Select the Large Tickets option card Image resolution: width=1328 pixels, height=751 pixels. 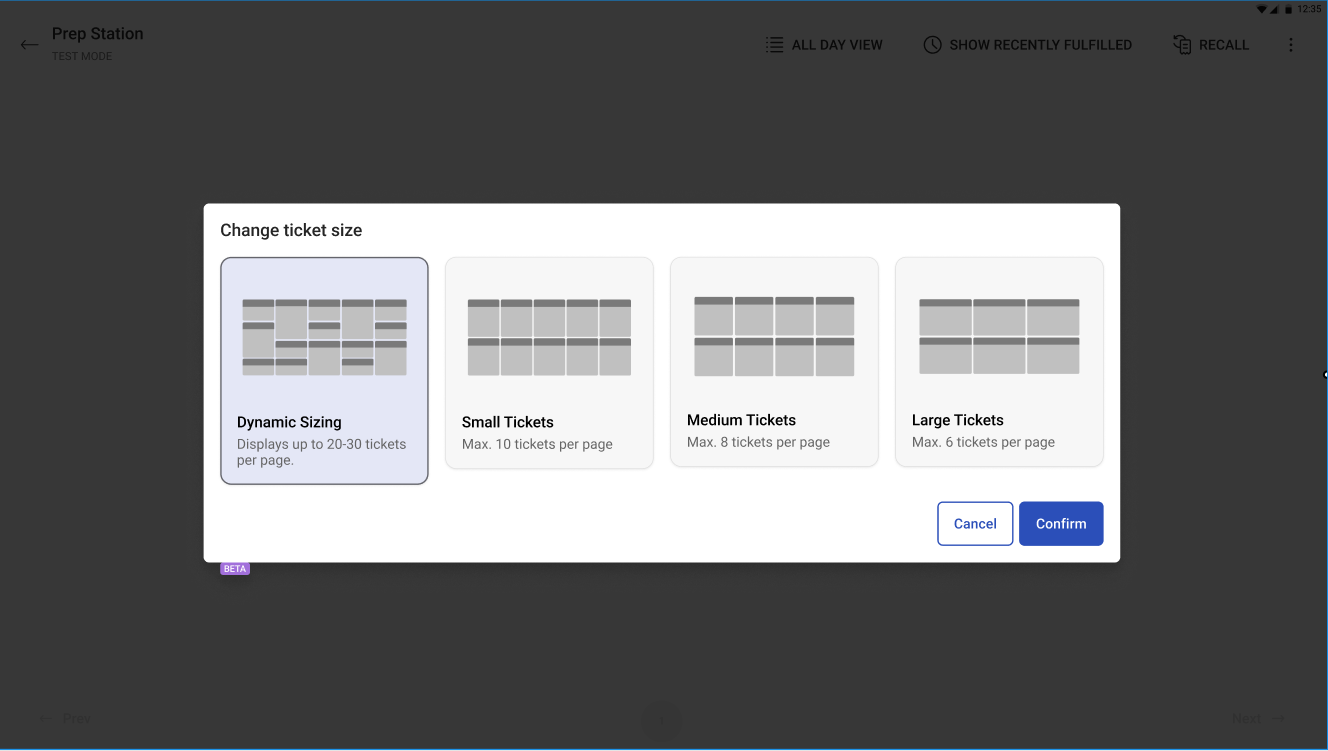pyautogui.click(x=997, y=362)
